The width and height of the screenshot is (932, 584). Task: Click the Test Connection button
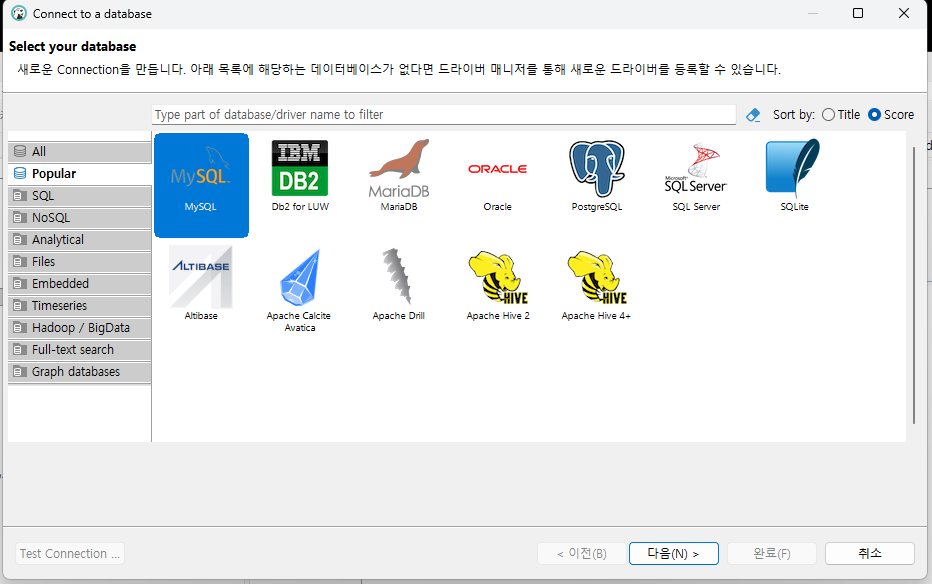tap(70, 553)
